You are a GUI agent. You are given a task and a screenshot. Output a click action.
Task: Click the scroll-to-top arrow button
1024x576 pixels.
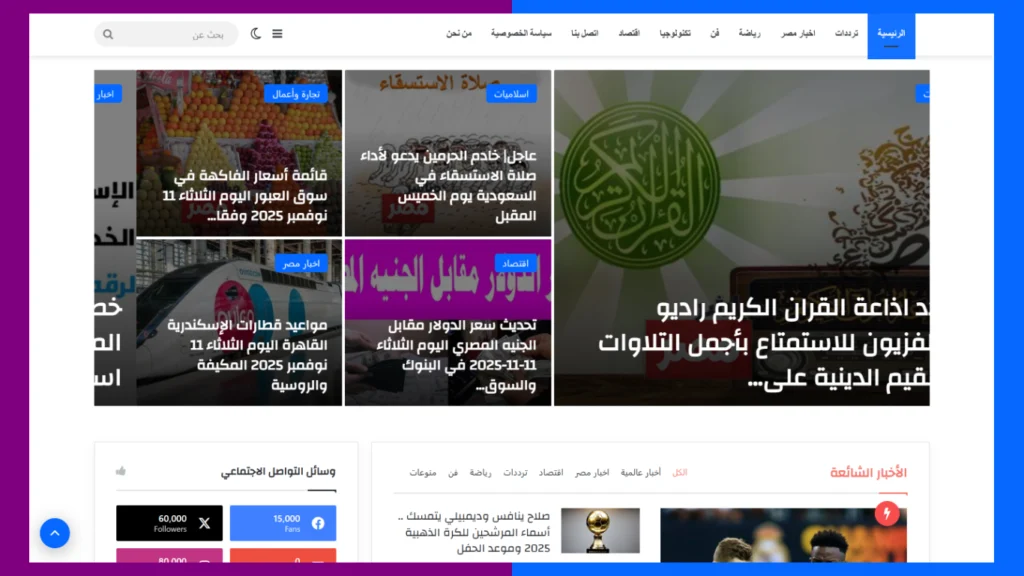tap(55, 533)
